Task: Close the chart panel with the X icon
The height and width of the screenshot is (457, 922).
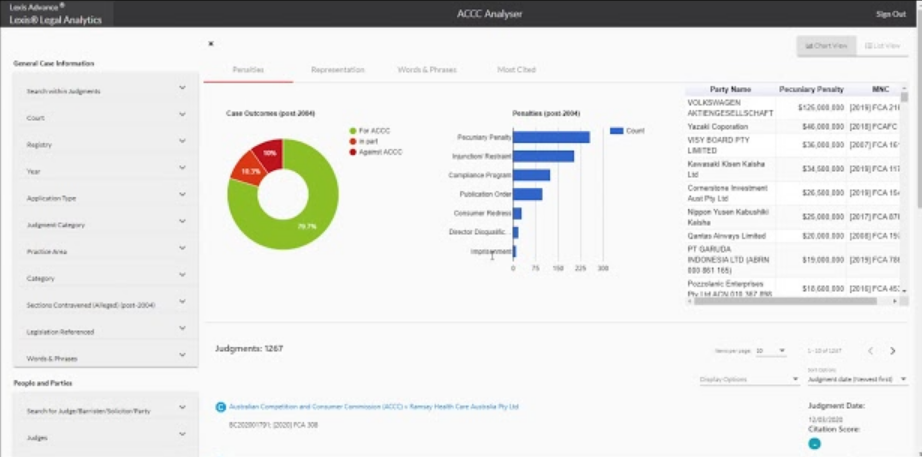Action: (211, 44)
